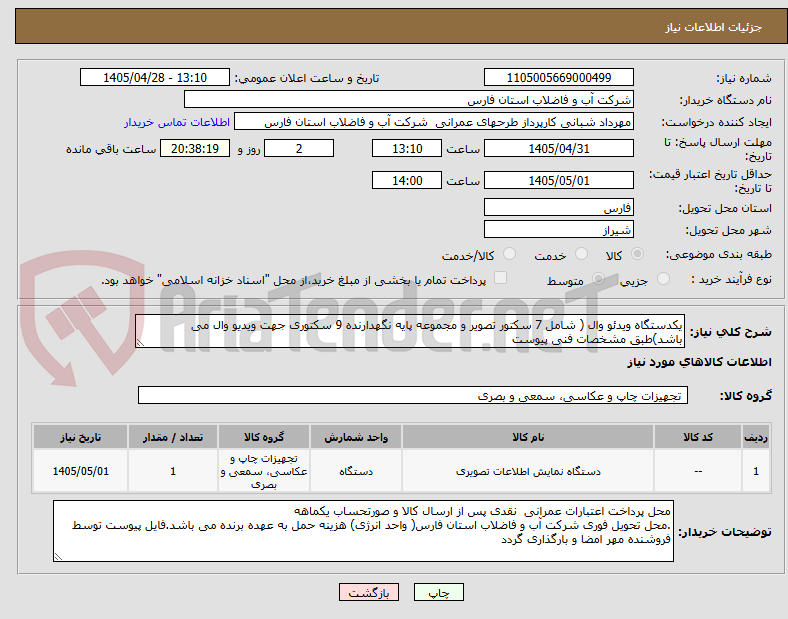Click the گروه کالا field

(413, 395)
